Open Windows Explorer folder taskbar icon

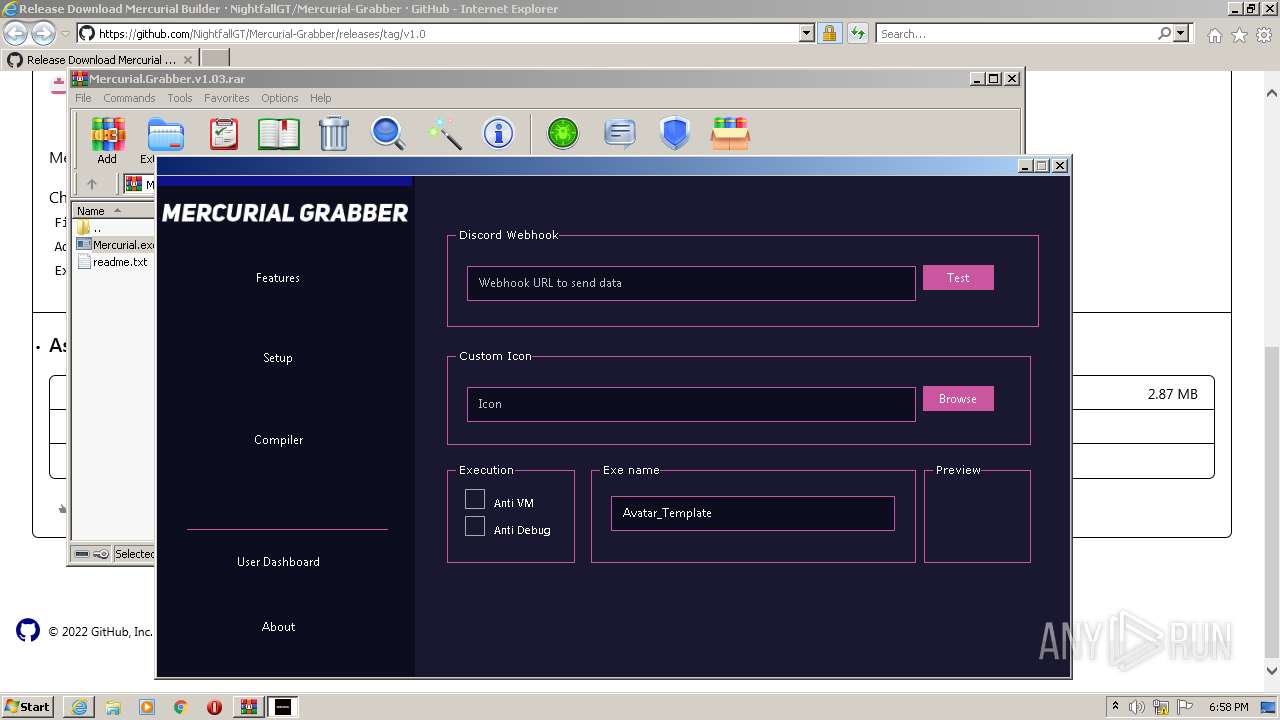113,707
